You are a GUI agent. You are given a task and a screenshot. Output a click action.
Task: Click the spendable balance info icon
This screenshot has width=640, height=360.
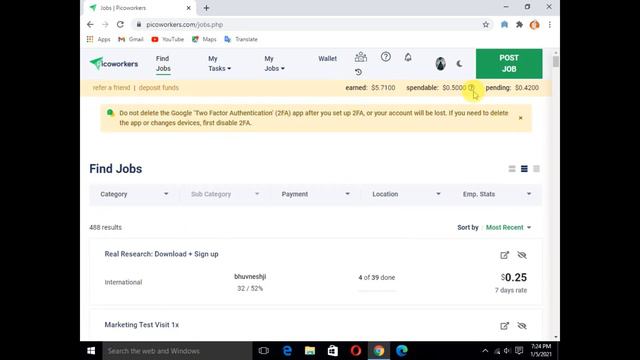click(471, 88)
